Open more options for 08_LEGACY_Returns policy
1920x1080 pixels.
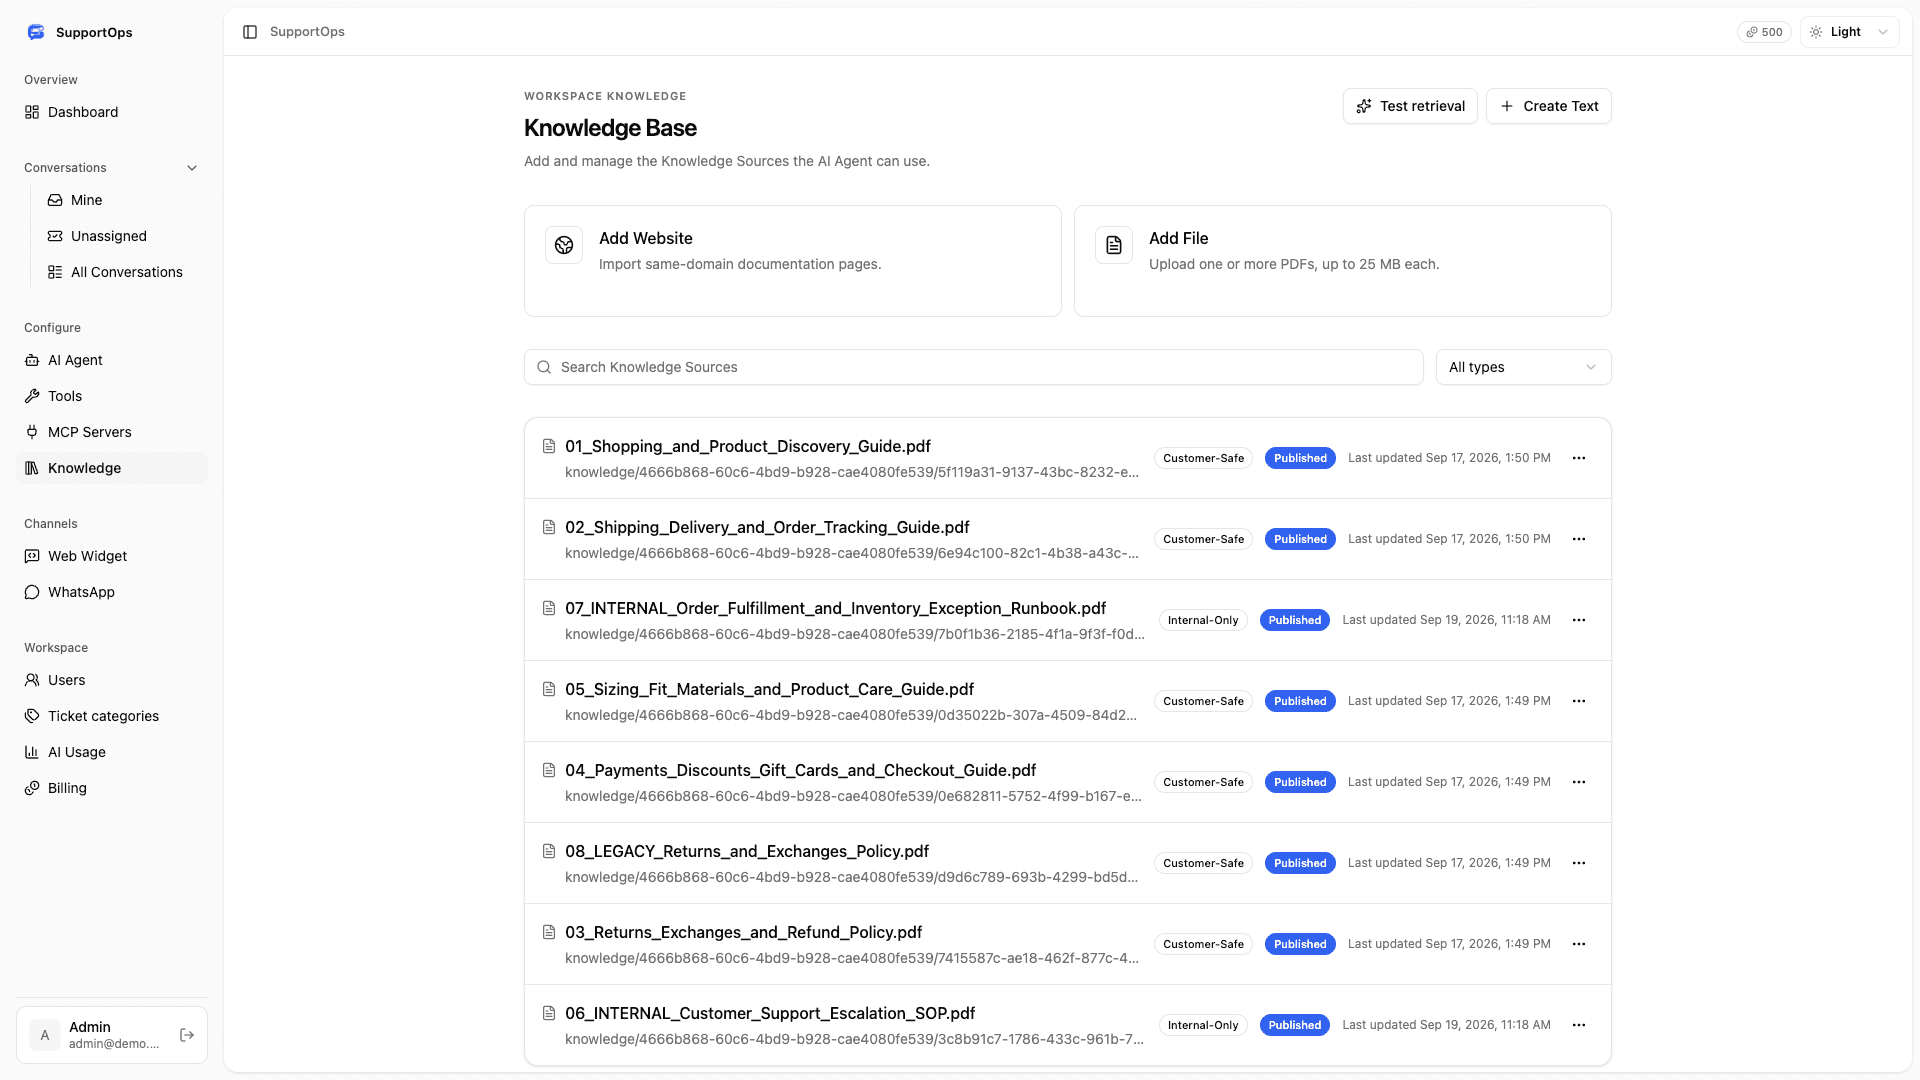(x=1579, y=863)
